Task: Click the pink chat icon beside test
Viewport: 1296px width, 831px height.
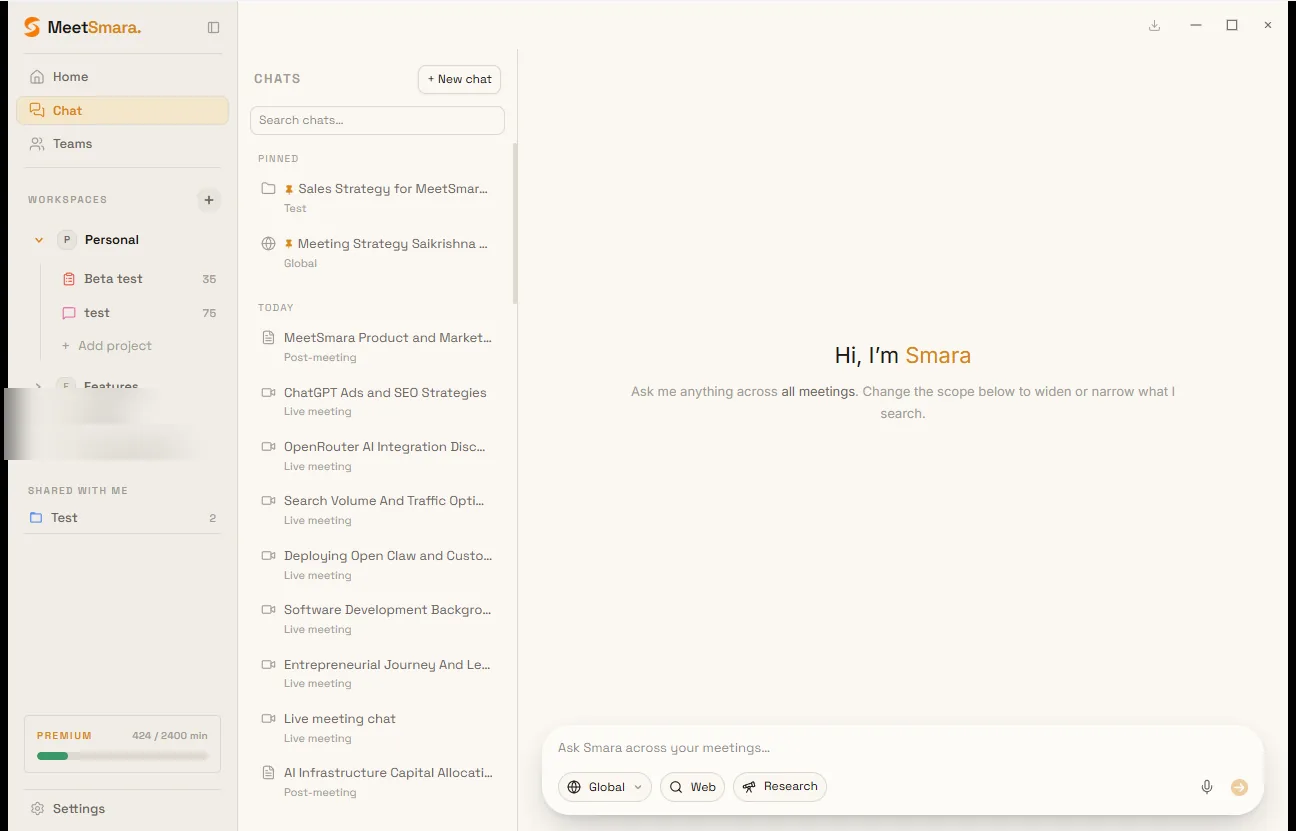Action: (69, 313)
